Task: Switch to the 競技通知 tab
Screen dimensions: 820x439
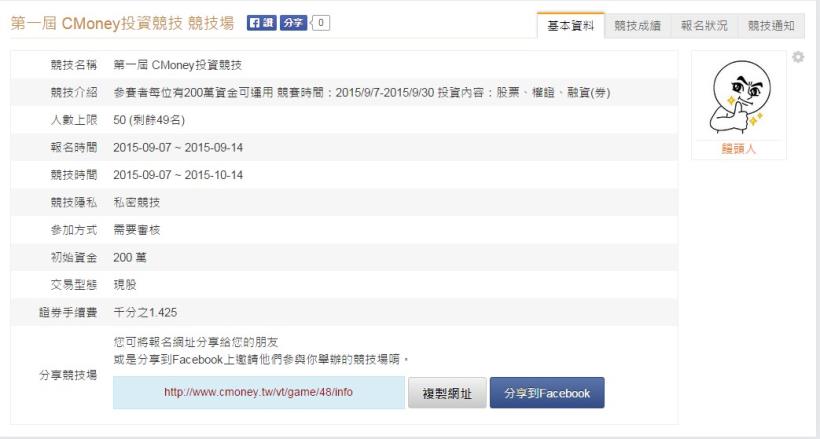Action: point(771,26)
